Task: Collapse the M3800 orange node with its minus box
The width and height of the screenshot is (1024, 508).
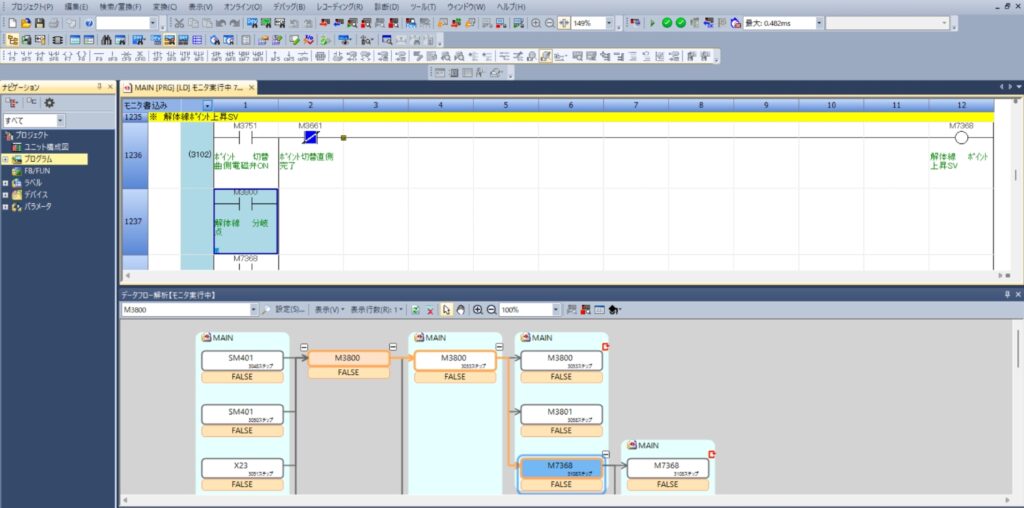Action: 302,347
